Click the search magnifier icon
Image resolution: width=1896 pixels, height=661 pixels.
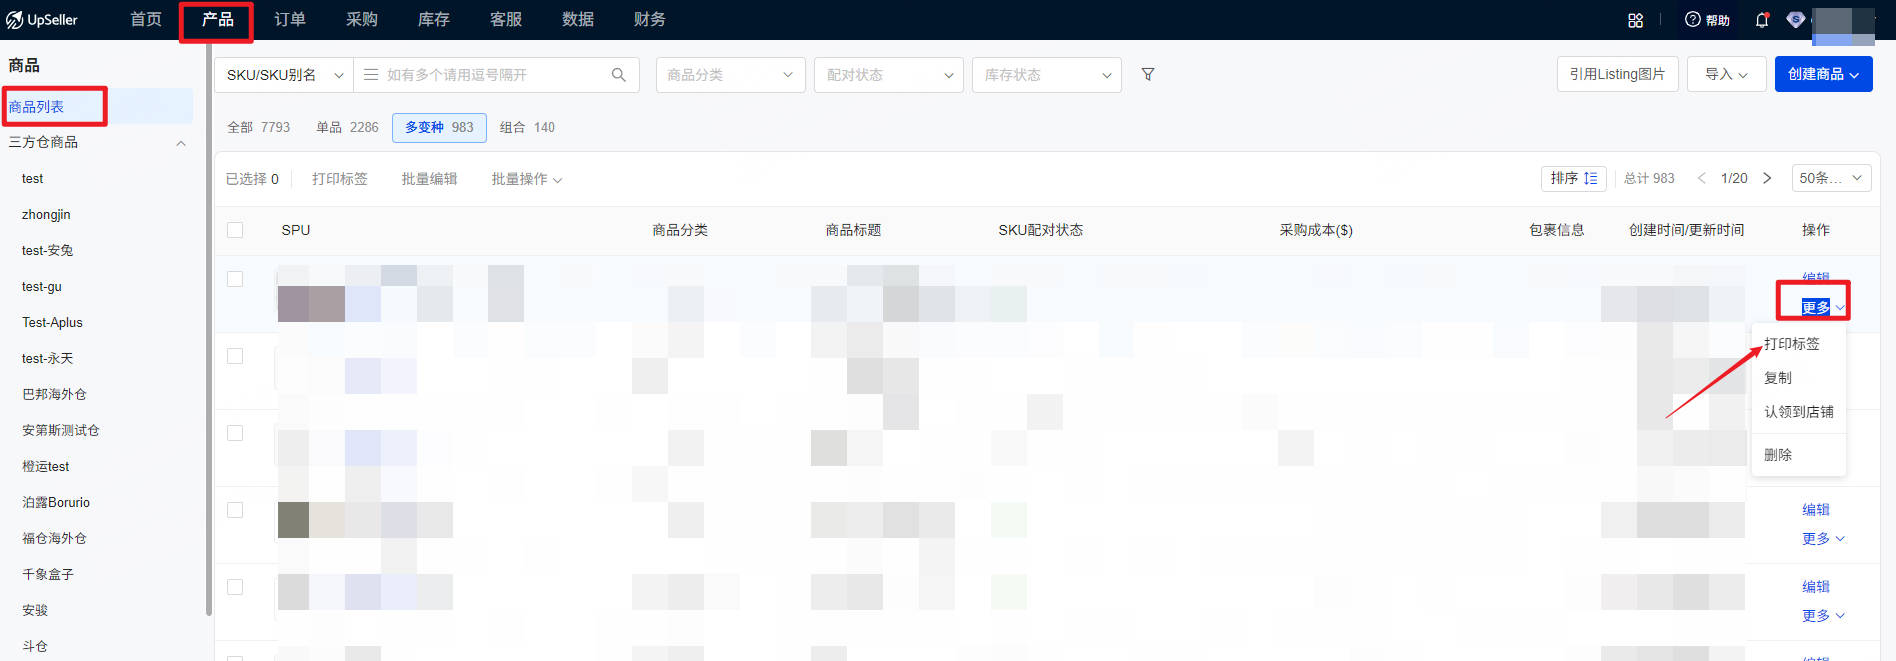click(619, 75)
